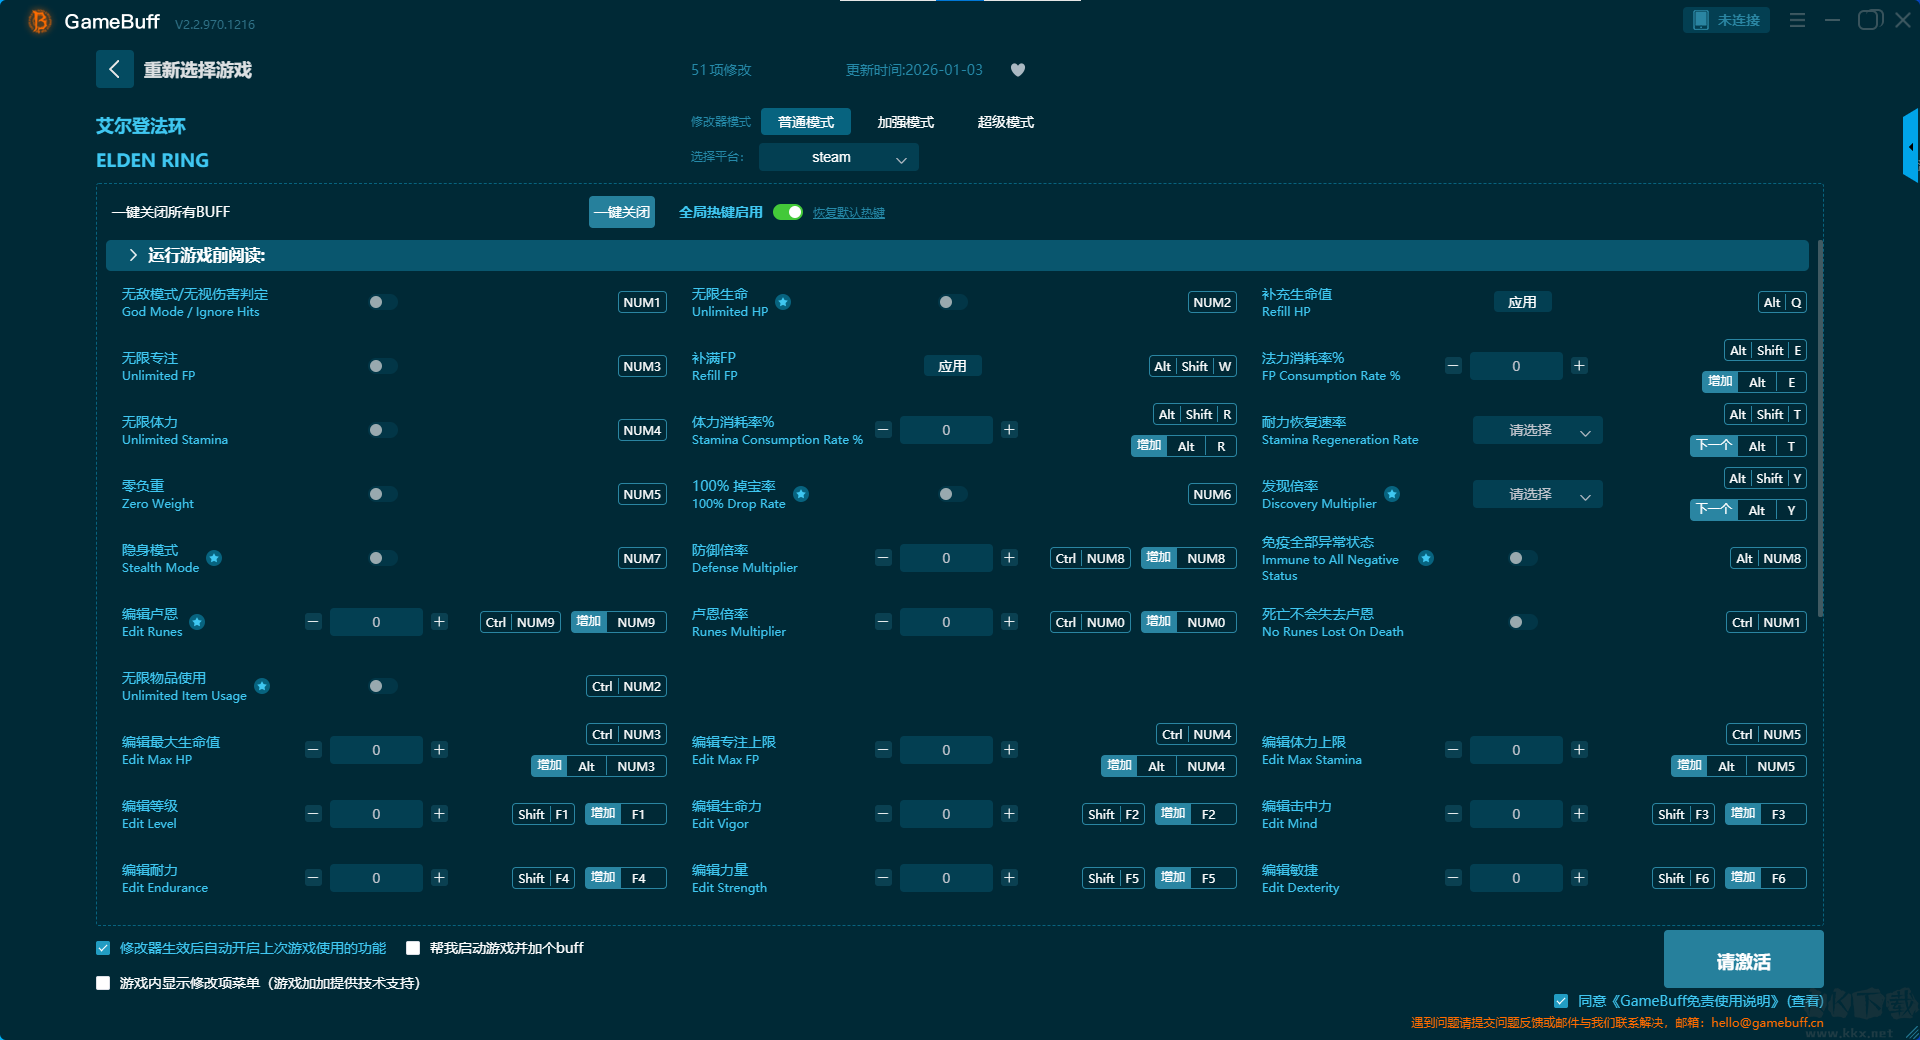Open the Stamina Regeneration Rate dropdown
This screenshot has width=1920, height=1040.
pos(1537,430)
